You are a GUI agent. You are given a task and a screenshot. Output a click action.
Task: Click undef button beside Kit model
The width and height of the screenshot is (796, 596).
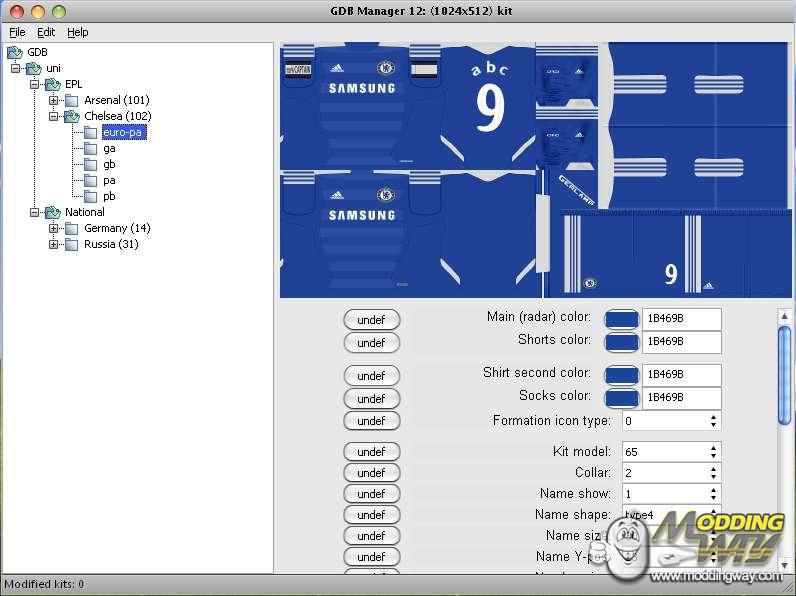click(x=371, y=452)
